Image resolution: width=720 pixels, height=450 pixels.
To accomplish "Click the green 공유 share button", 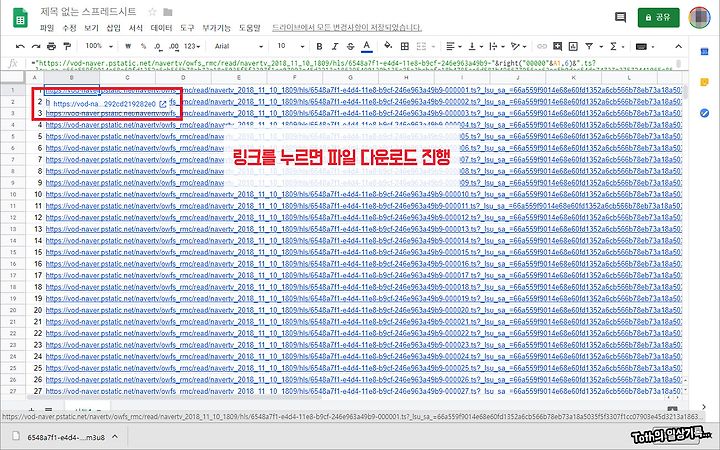I will (658, 17).
